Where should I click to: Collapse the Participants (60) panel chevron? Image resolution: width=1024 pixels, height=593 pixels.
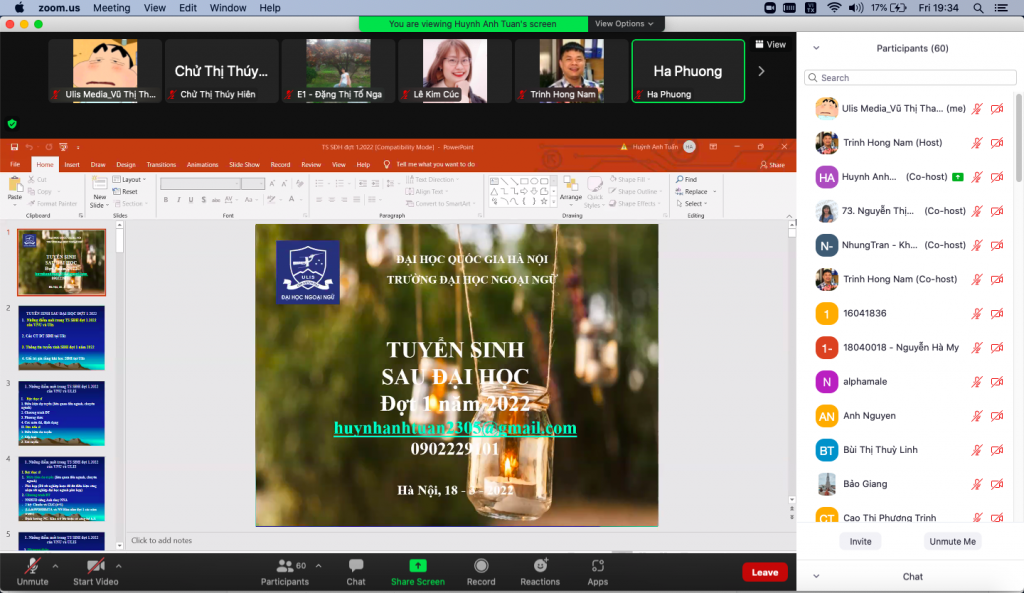coord(816,48)
